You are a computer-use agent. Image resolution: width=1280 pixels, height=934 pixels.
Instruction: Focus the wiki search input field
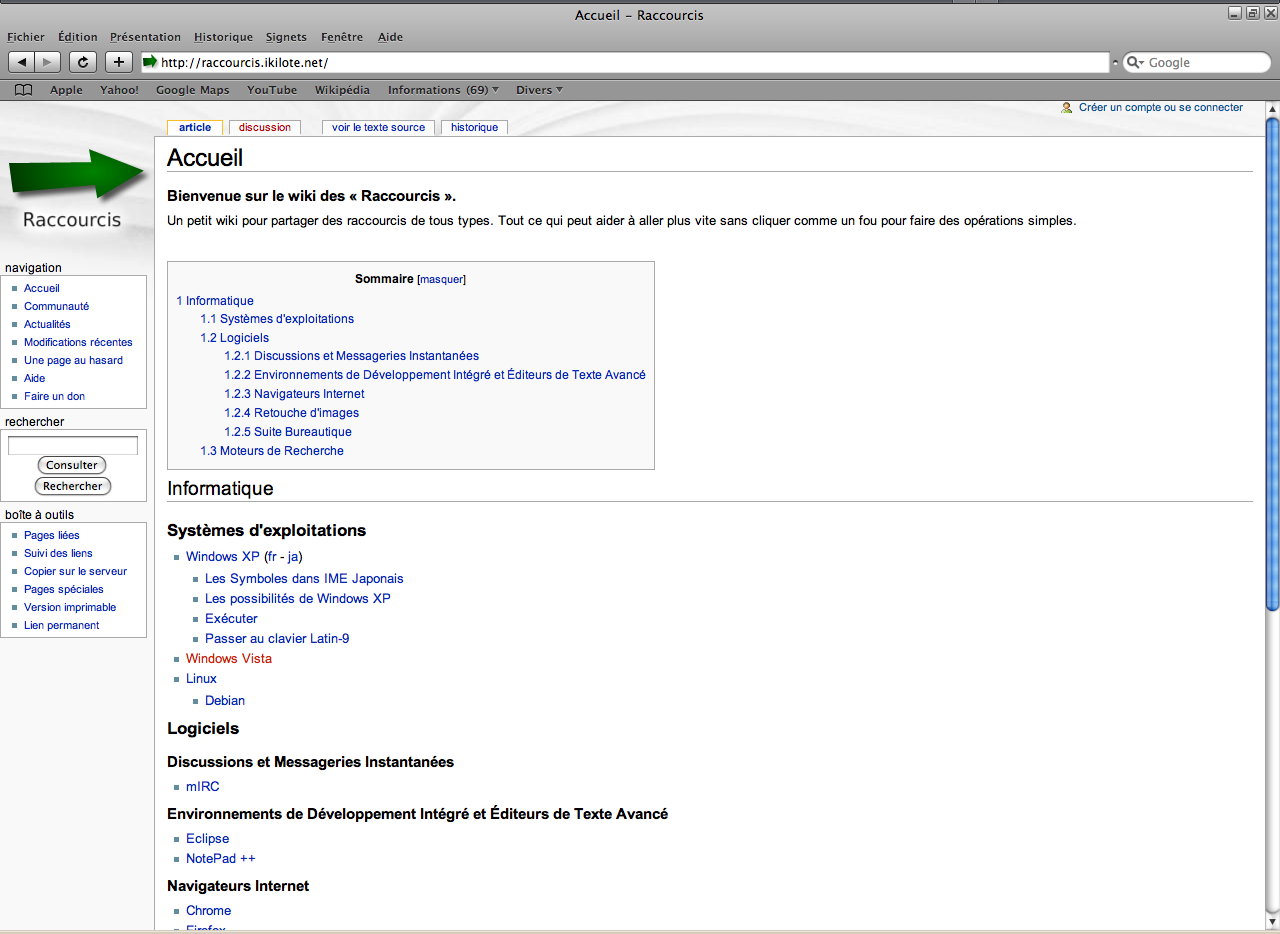pyautogui.click(x=73, y=446)
